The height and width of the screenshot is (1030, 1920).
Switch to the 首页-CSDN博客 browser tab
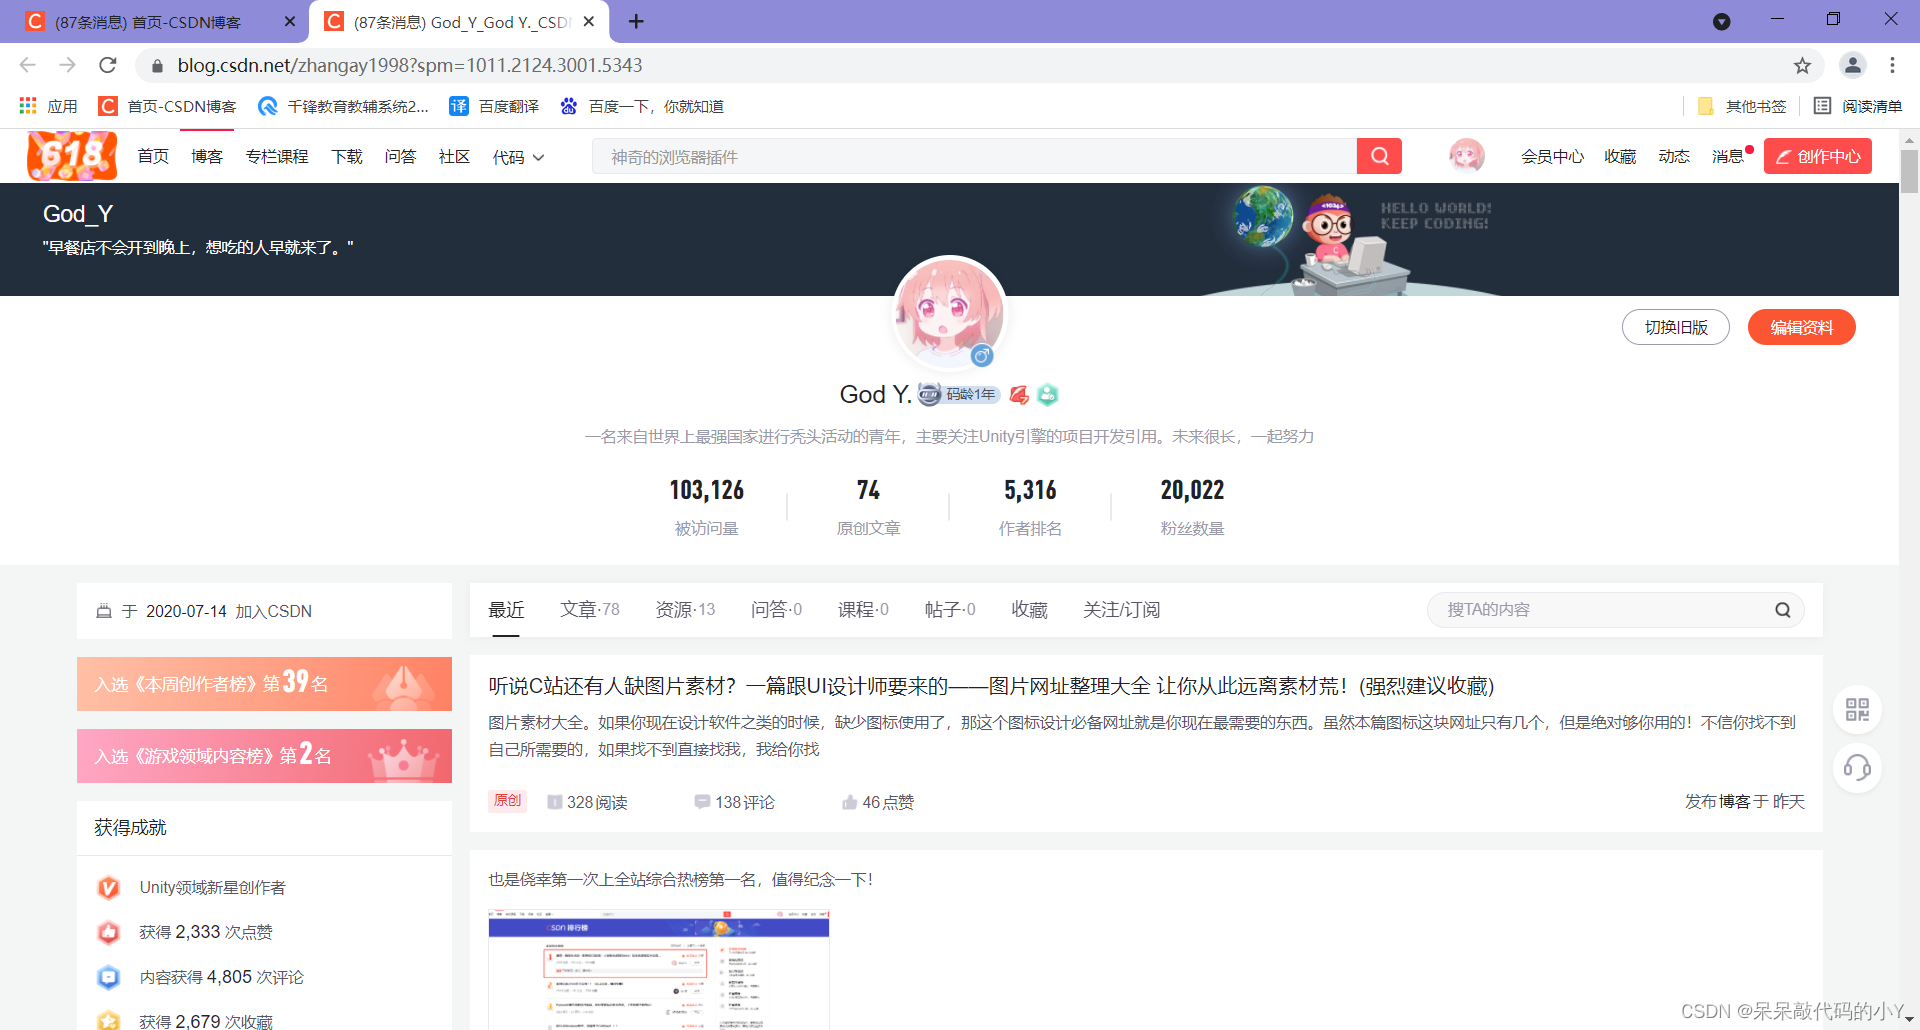pyautogui.click(x=148, y=22)
